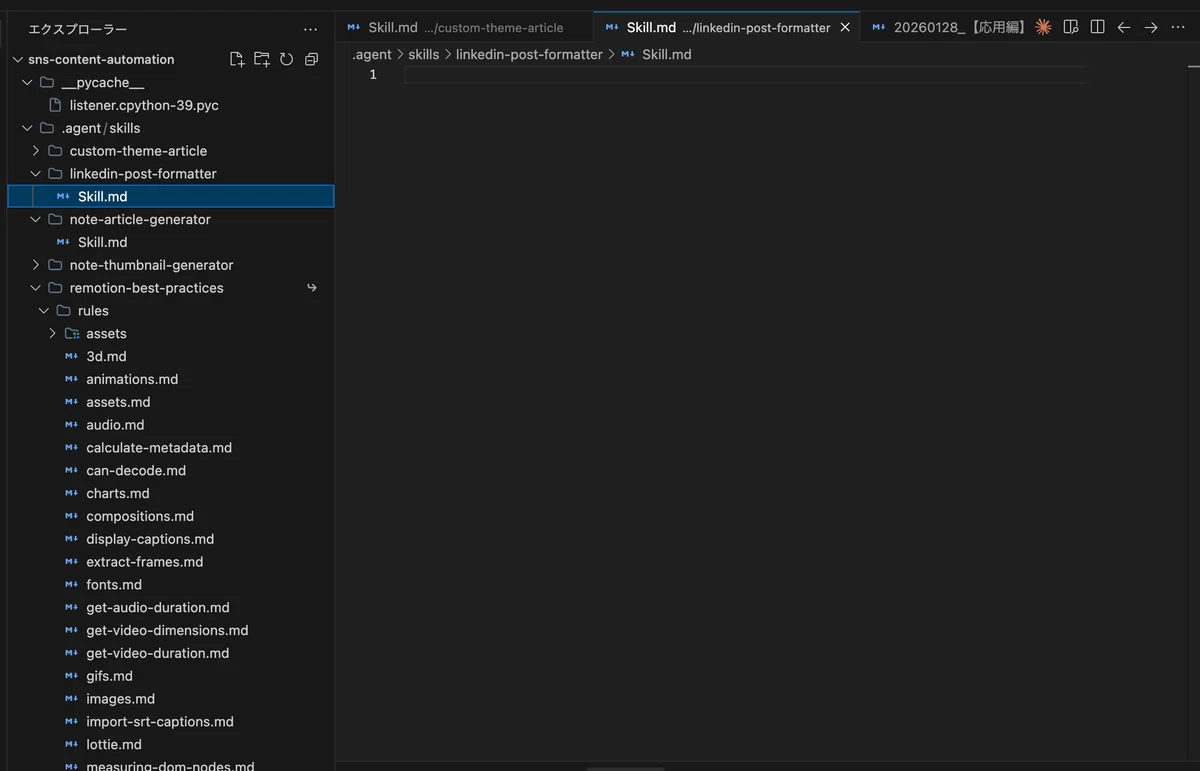1200x771 pixels.
Task: Navigate forward with right arrow icon
Action: [x=1151, y=27]
